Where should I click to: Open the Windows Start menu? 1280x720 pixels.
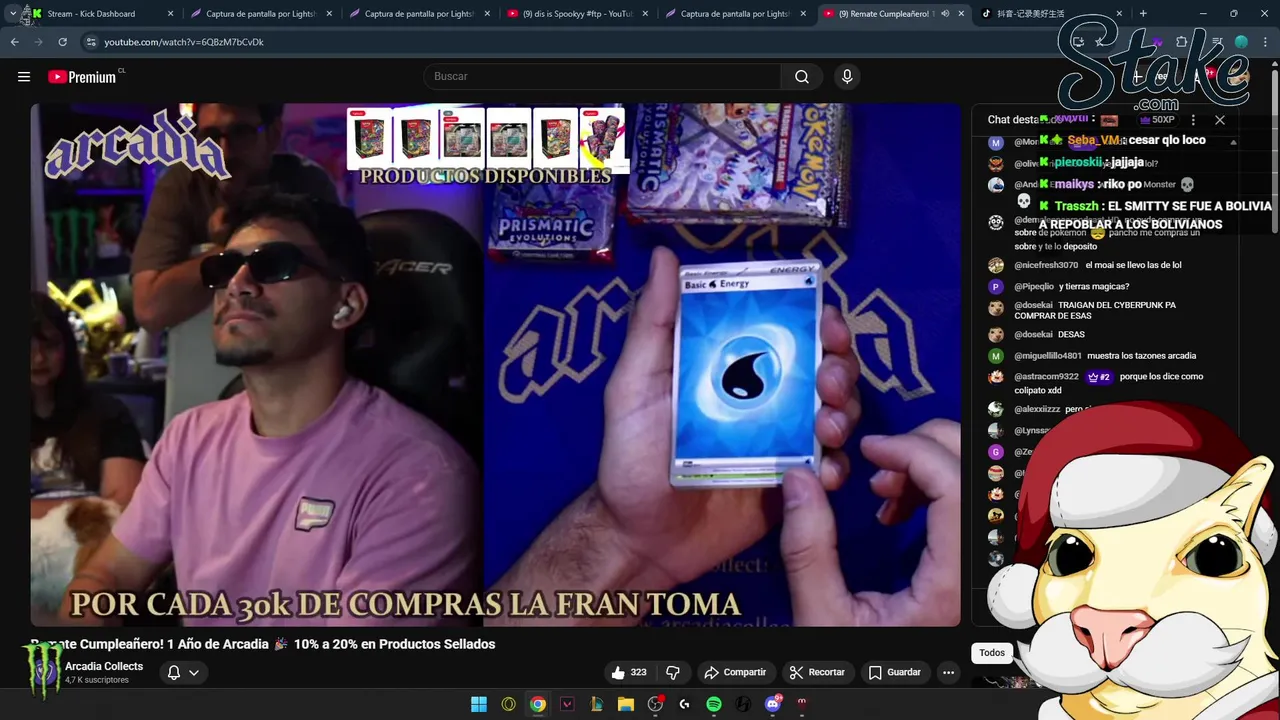click(x=479, y=704)
